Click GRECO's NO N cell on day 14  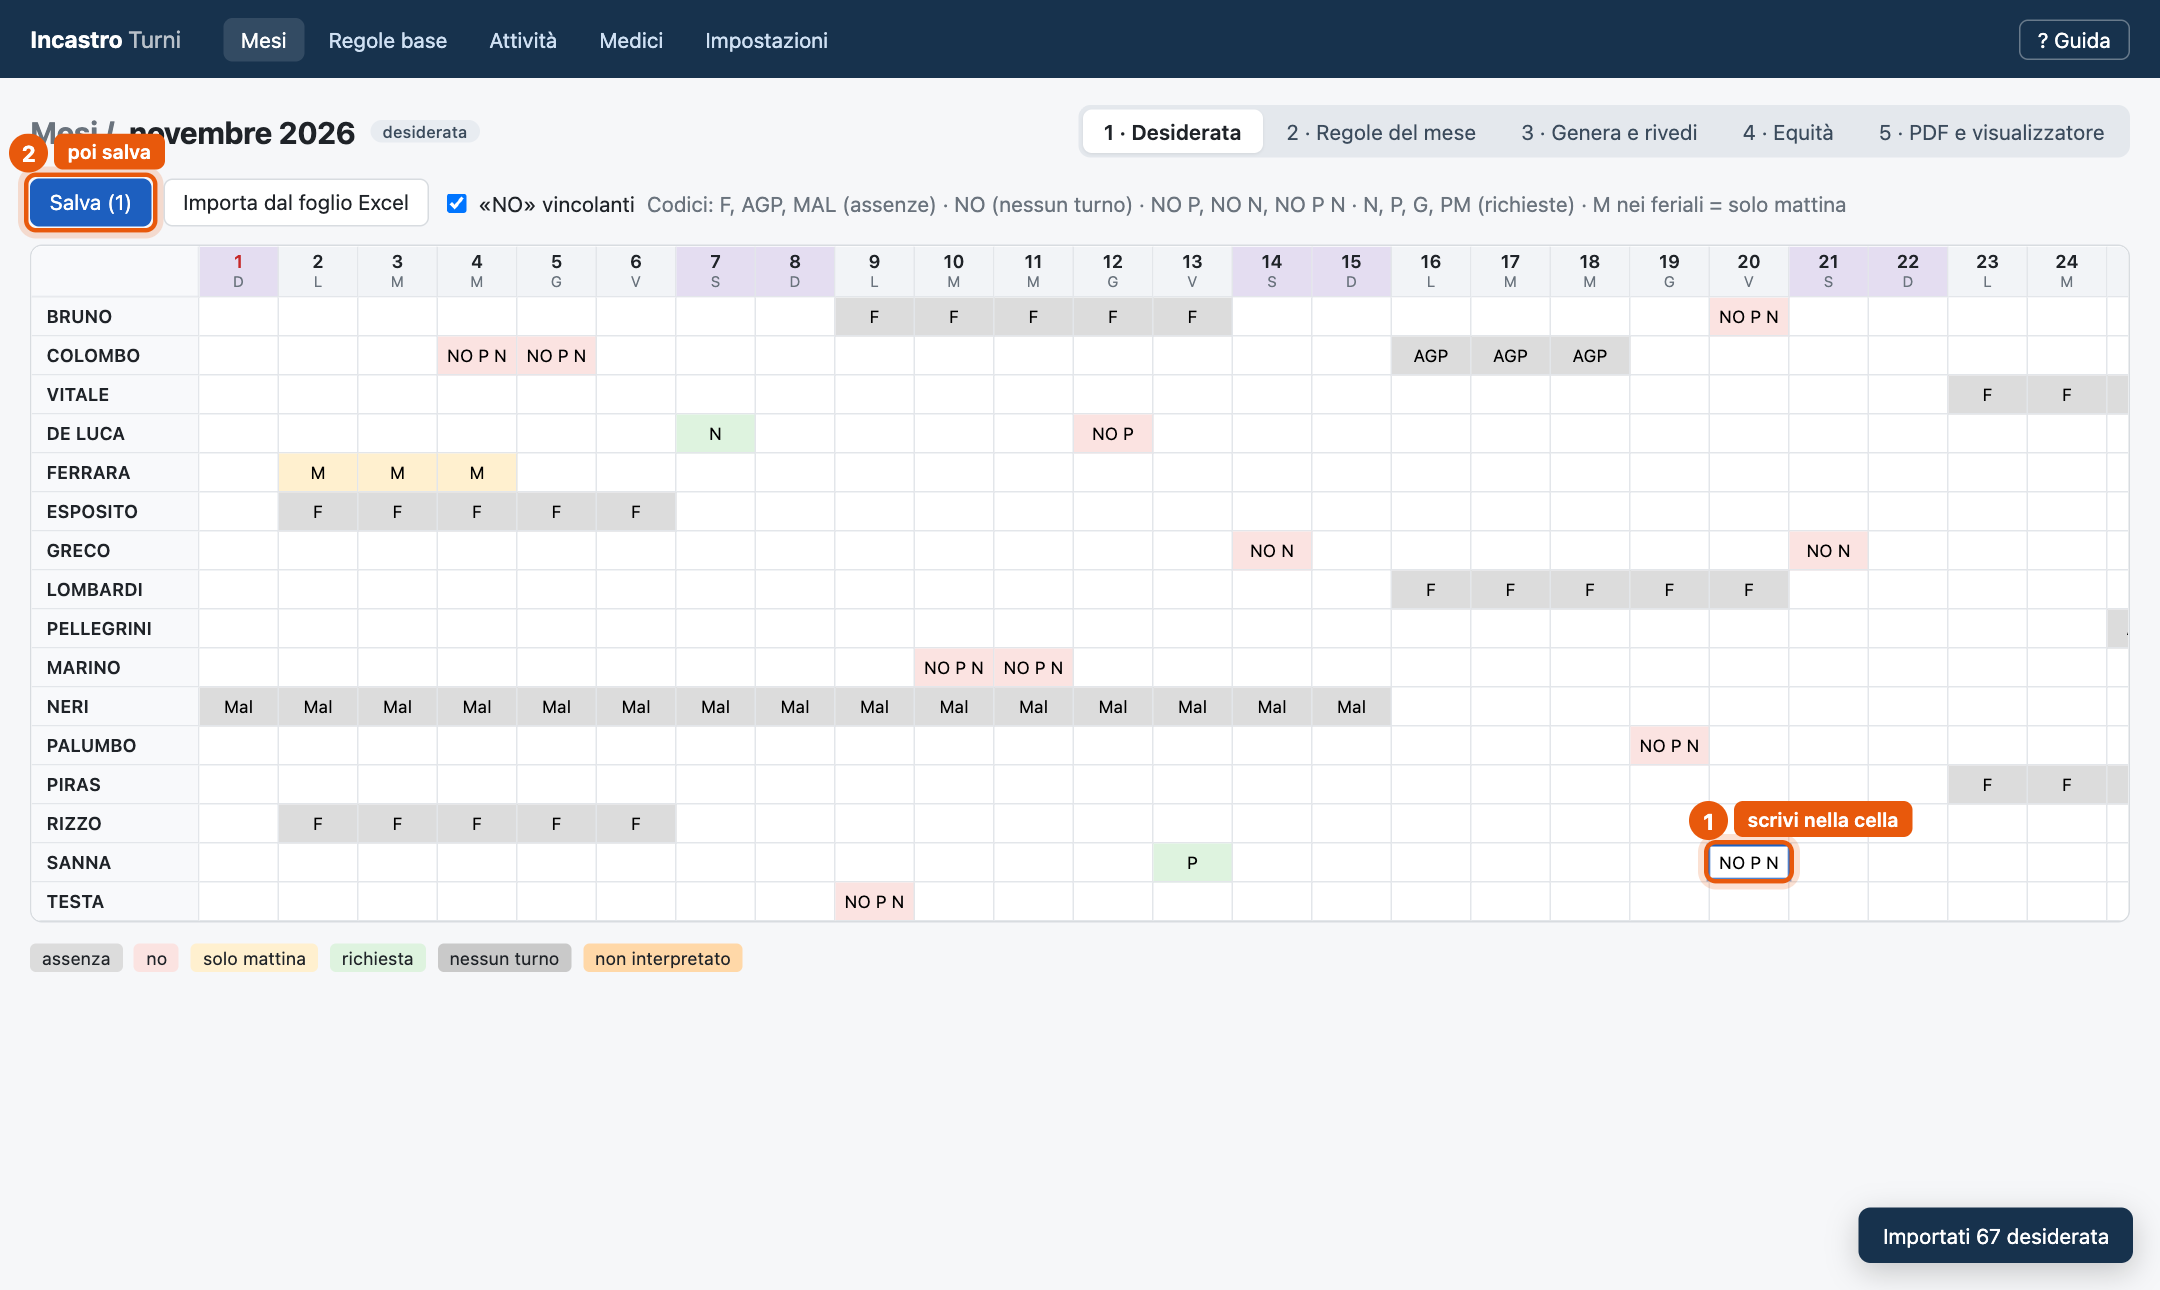pyautogui.click(x=1271, y=550)
